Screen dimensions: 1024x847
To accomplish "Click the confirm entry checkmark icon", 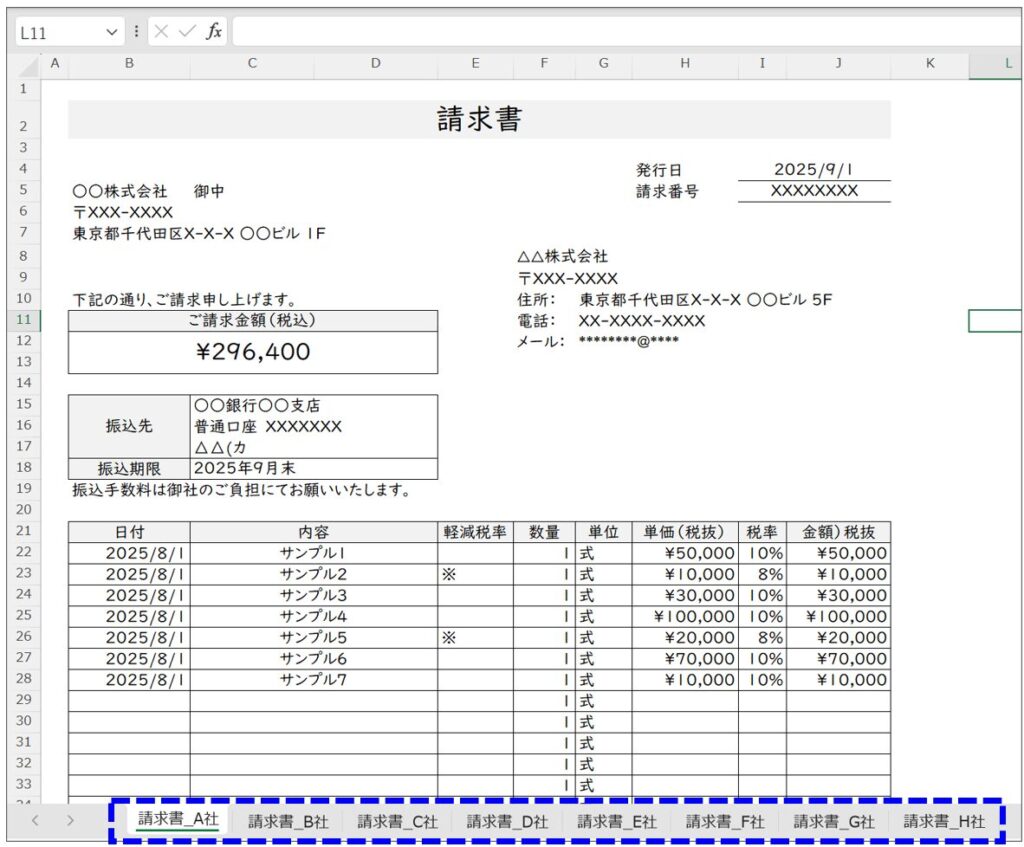I will (187, 31).
